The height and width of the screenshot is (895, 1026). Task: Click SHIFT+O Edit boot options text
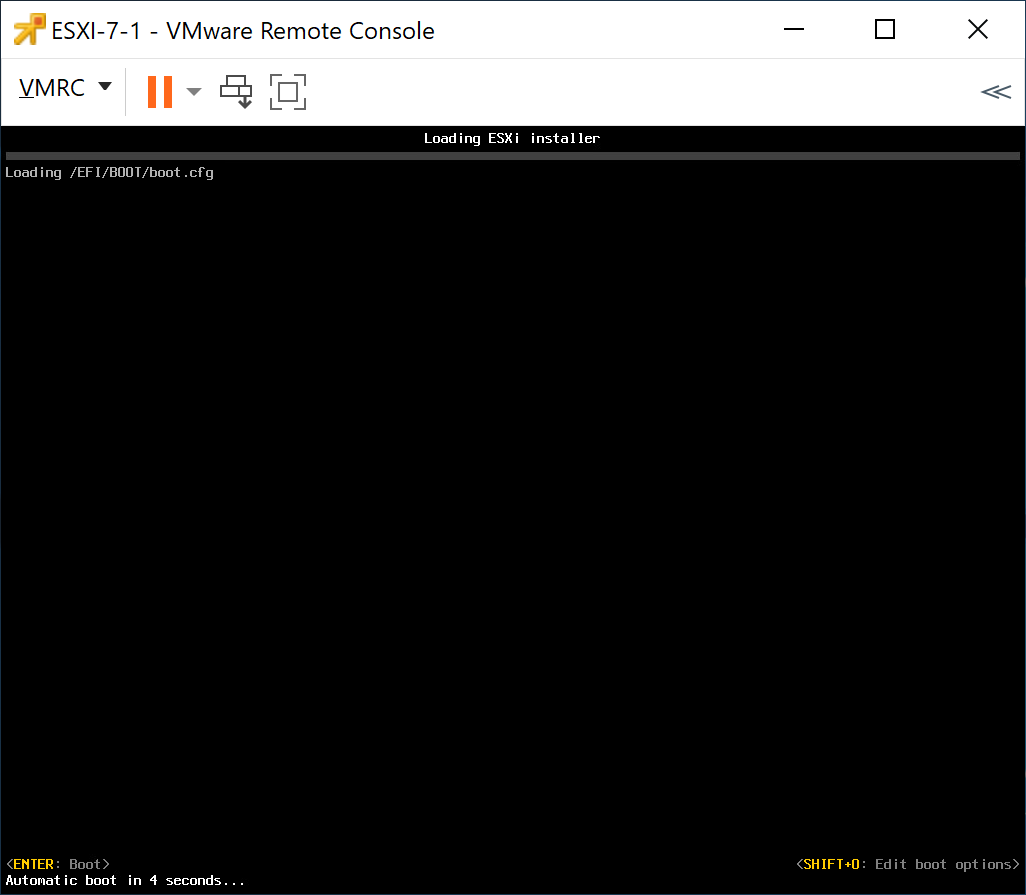(910, 863)
